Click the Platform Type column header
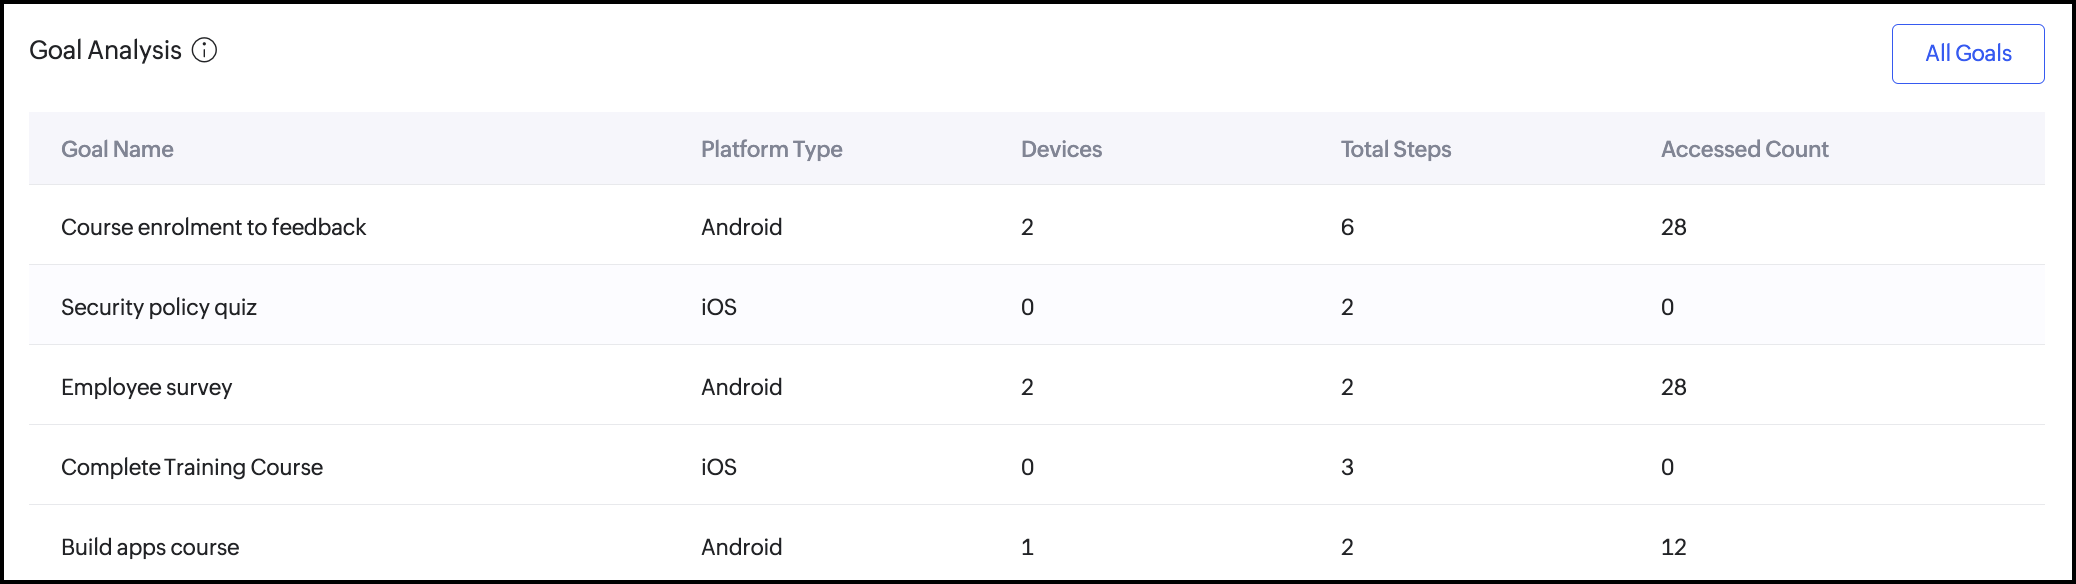This screenshot has width=2076, height=584. [x=771, y=149]
